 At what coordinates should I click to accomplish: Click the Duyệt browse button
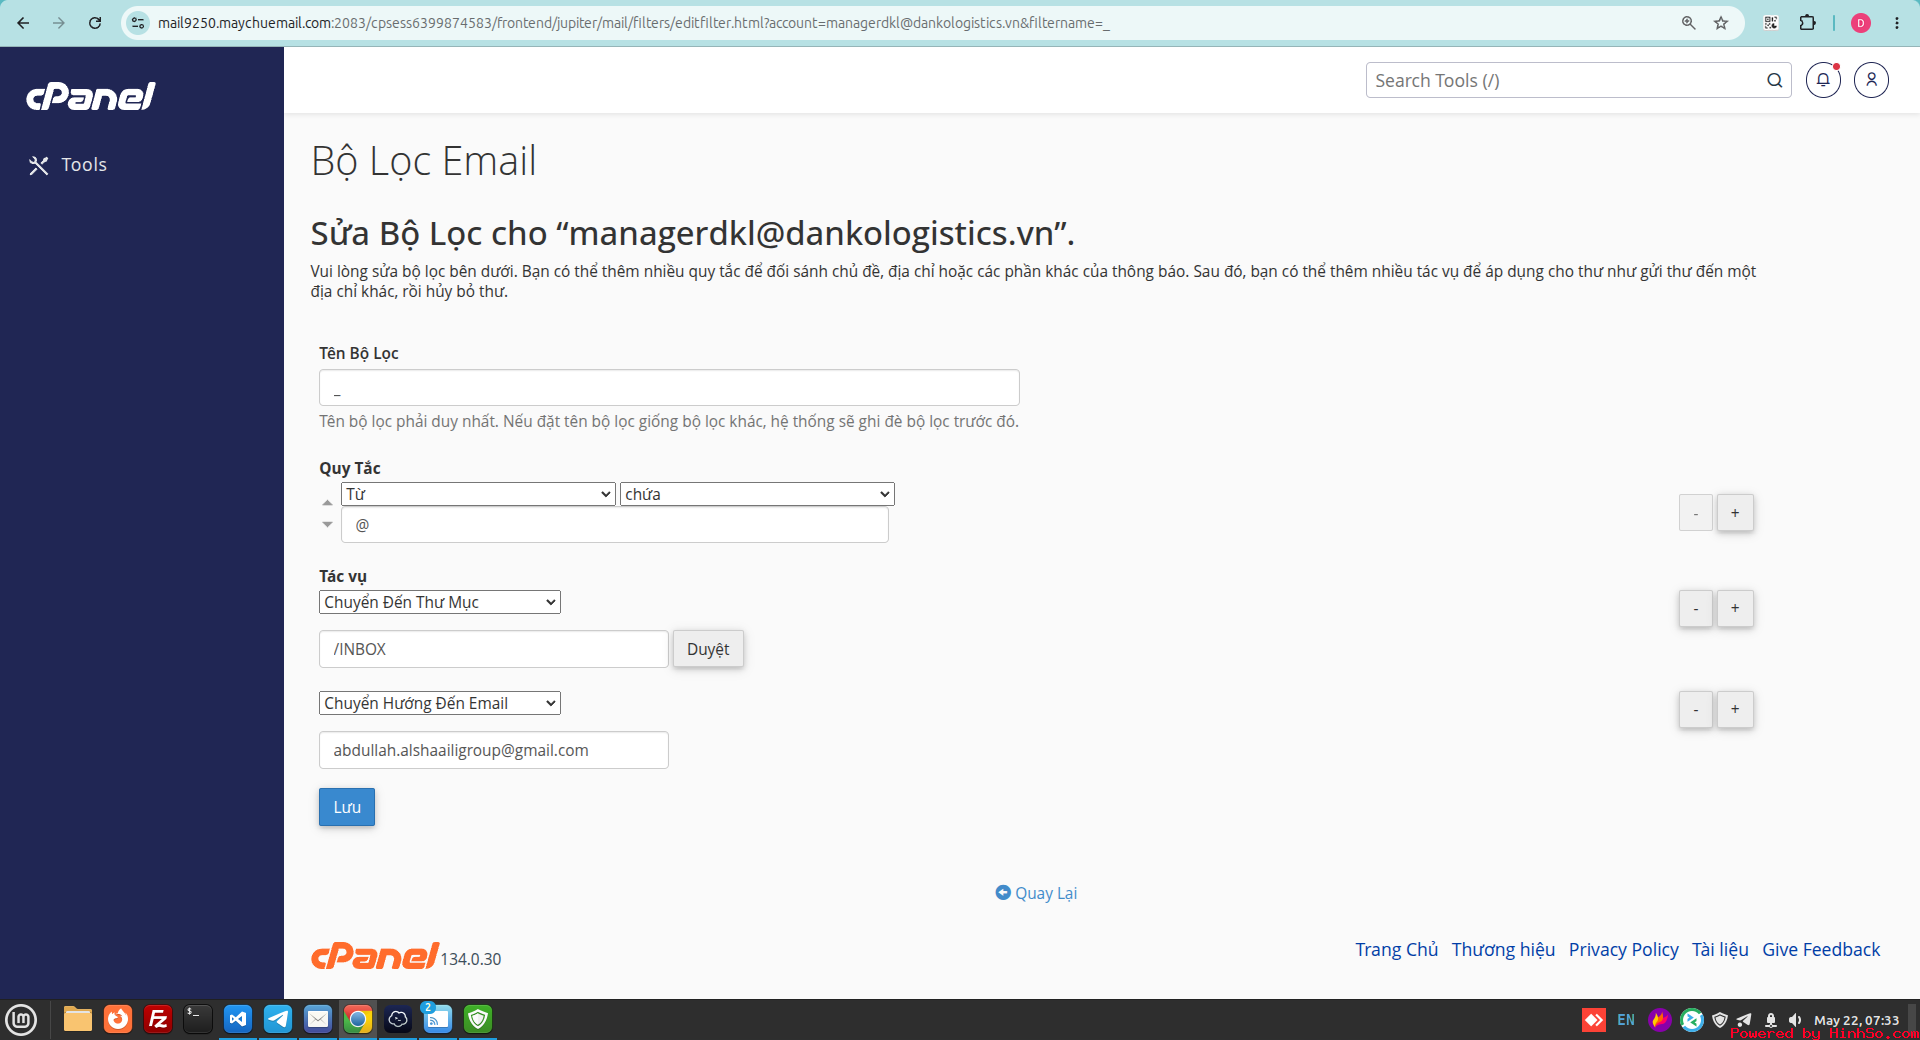(x=708, y=649)
